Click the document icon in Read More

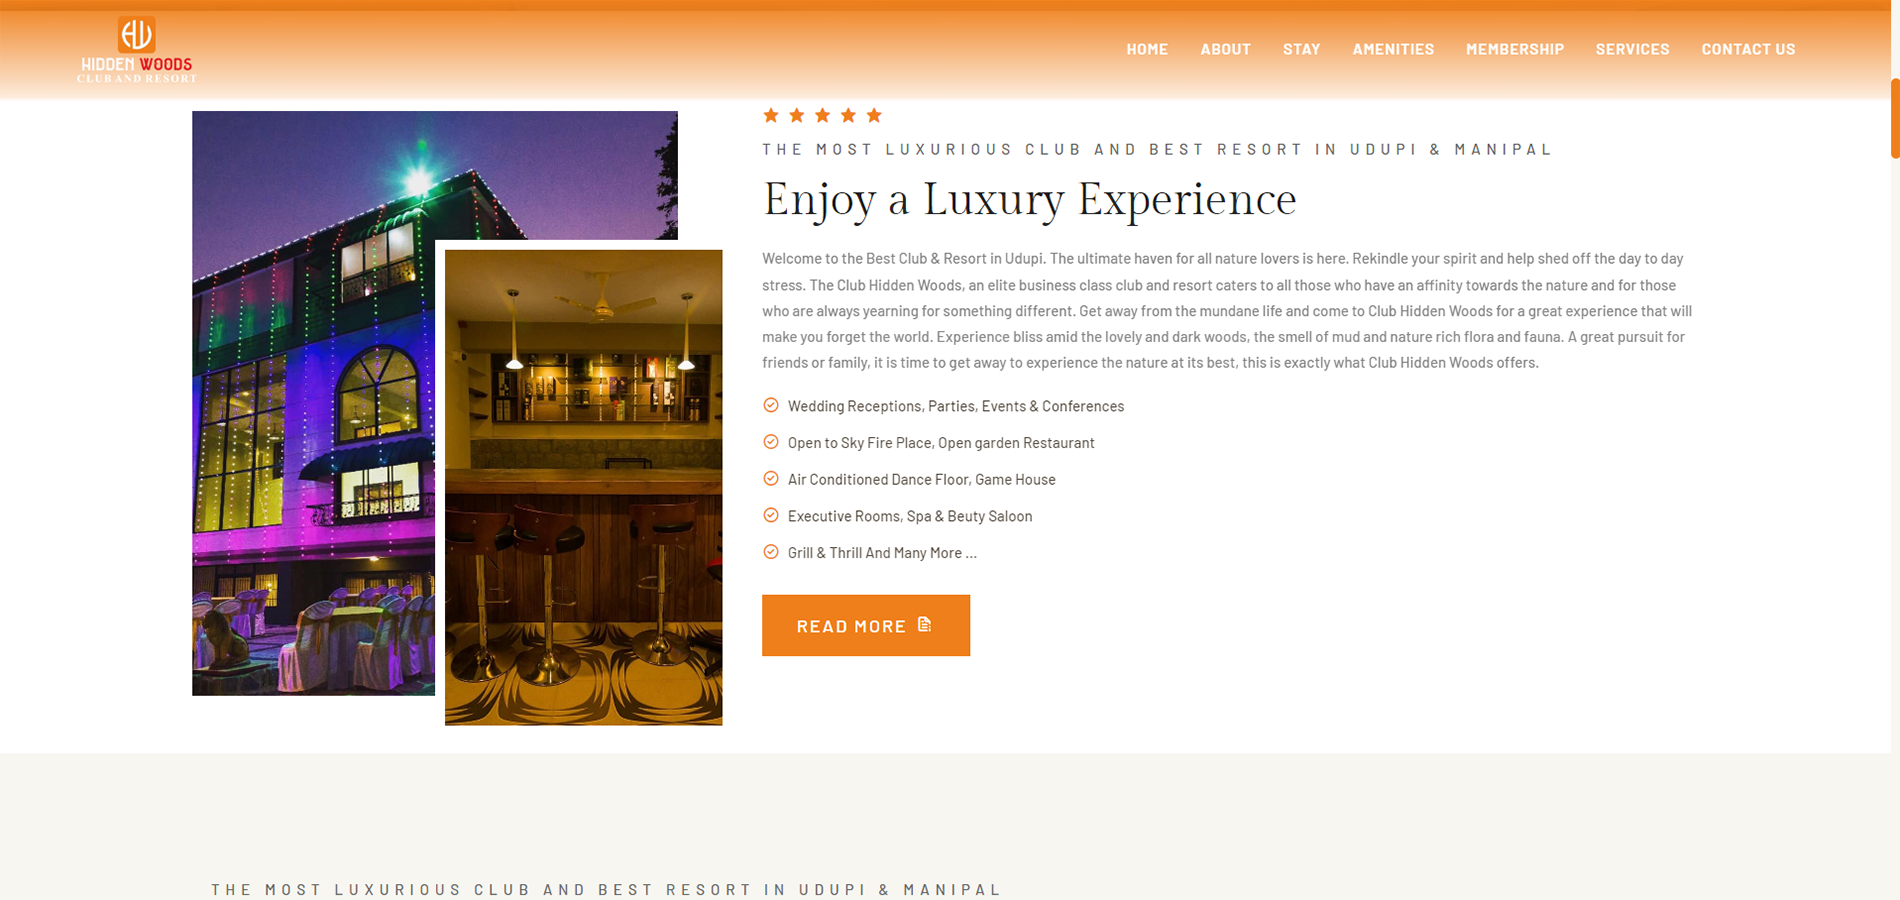point(925,624)
